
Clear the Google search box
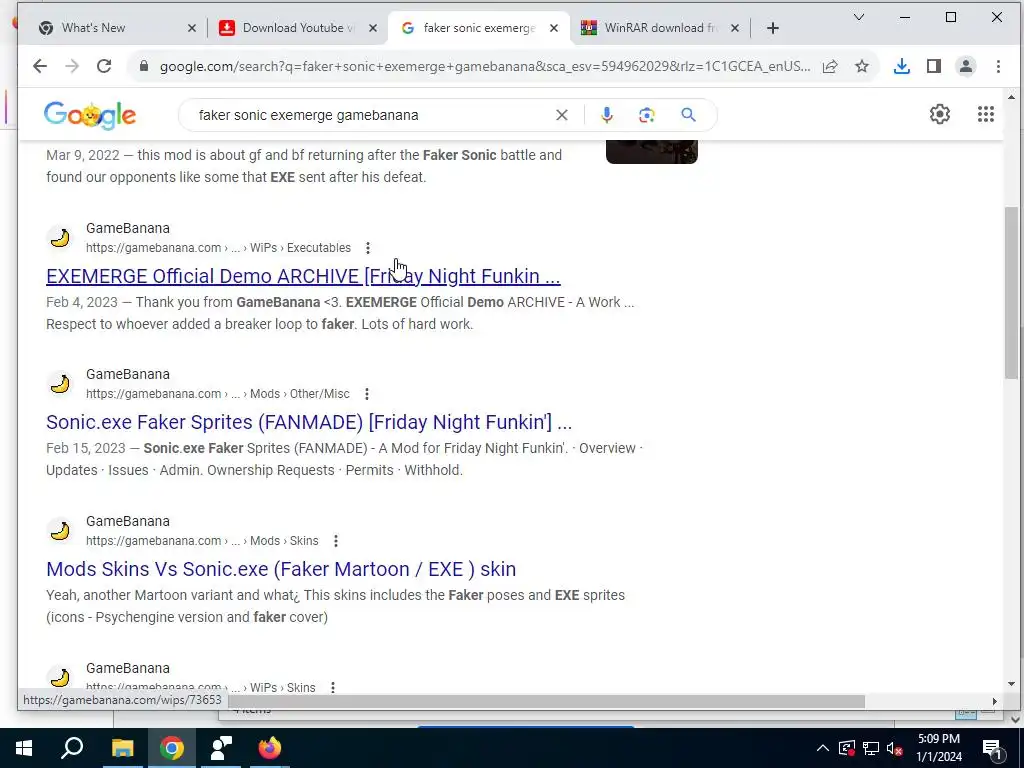point(562,115)
